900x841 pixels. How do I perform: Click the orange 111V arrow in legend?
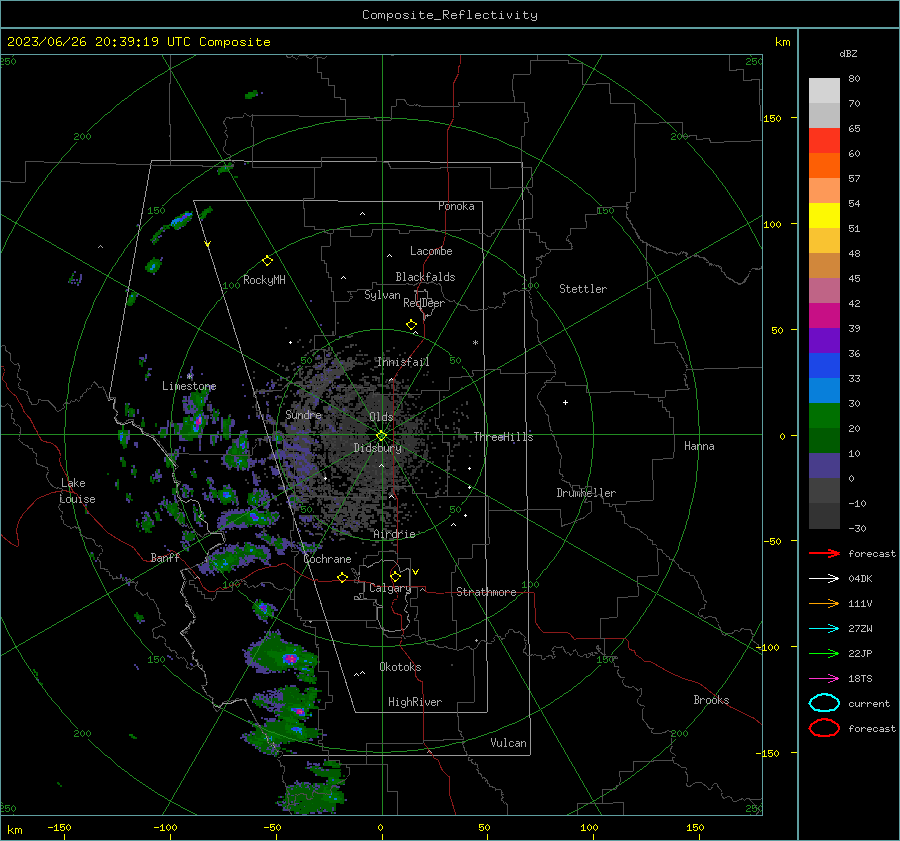[x=824, y=603]
